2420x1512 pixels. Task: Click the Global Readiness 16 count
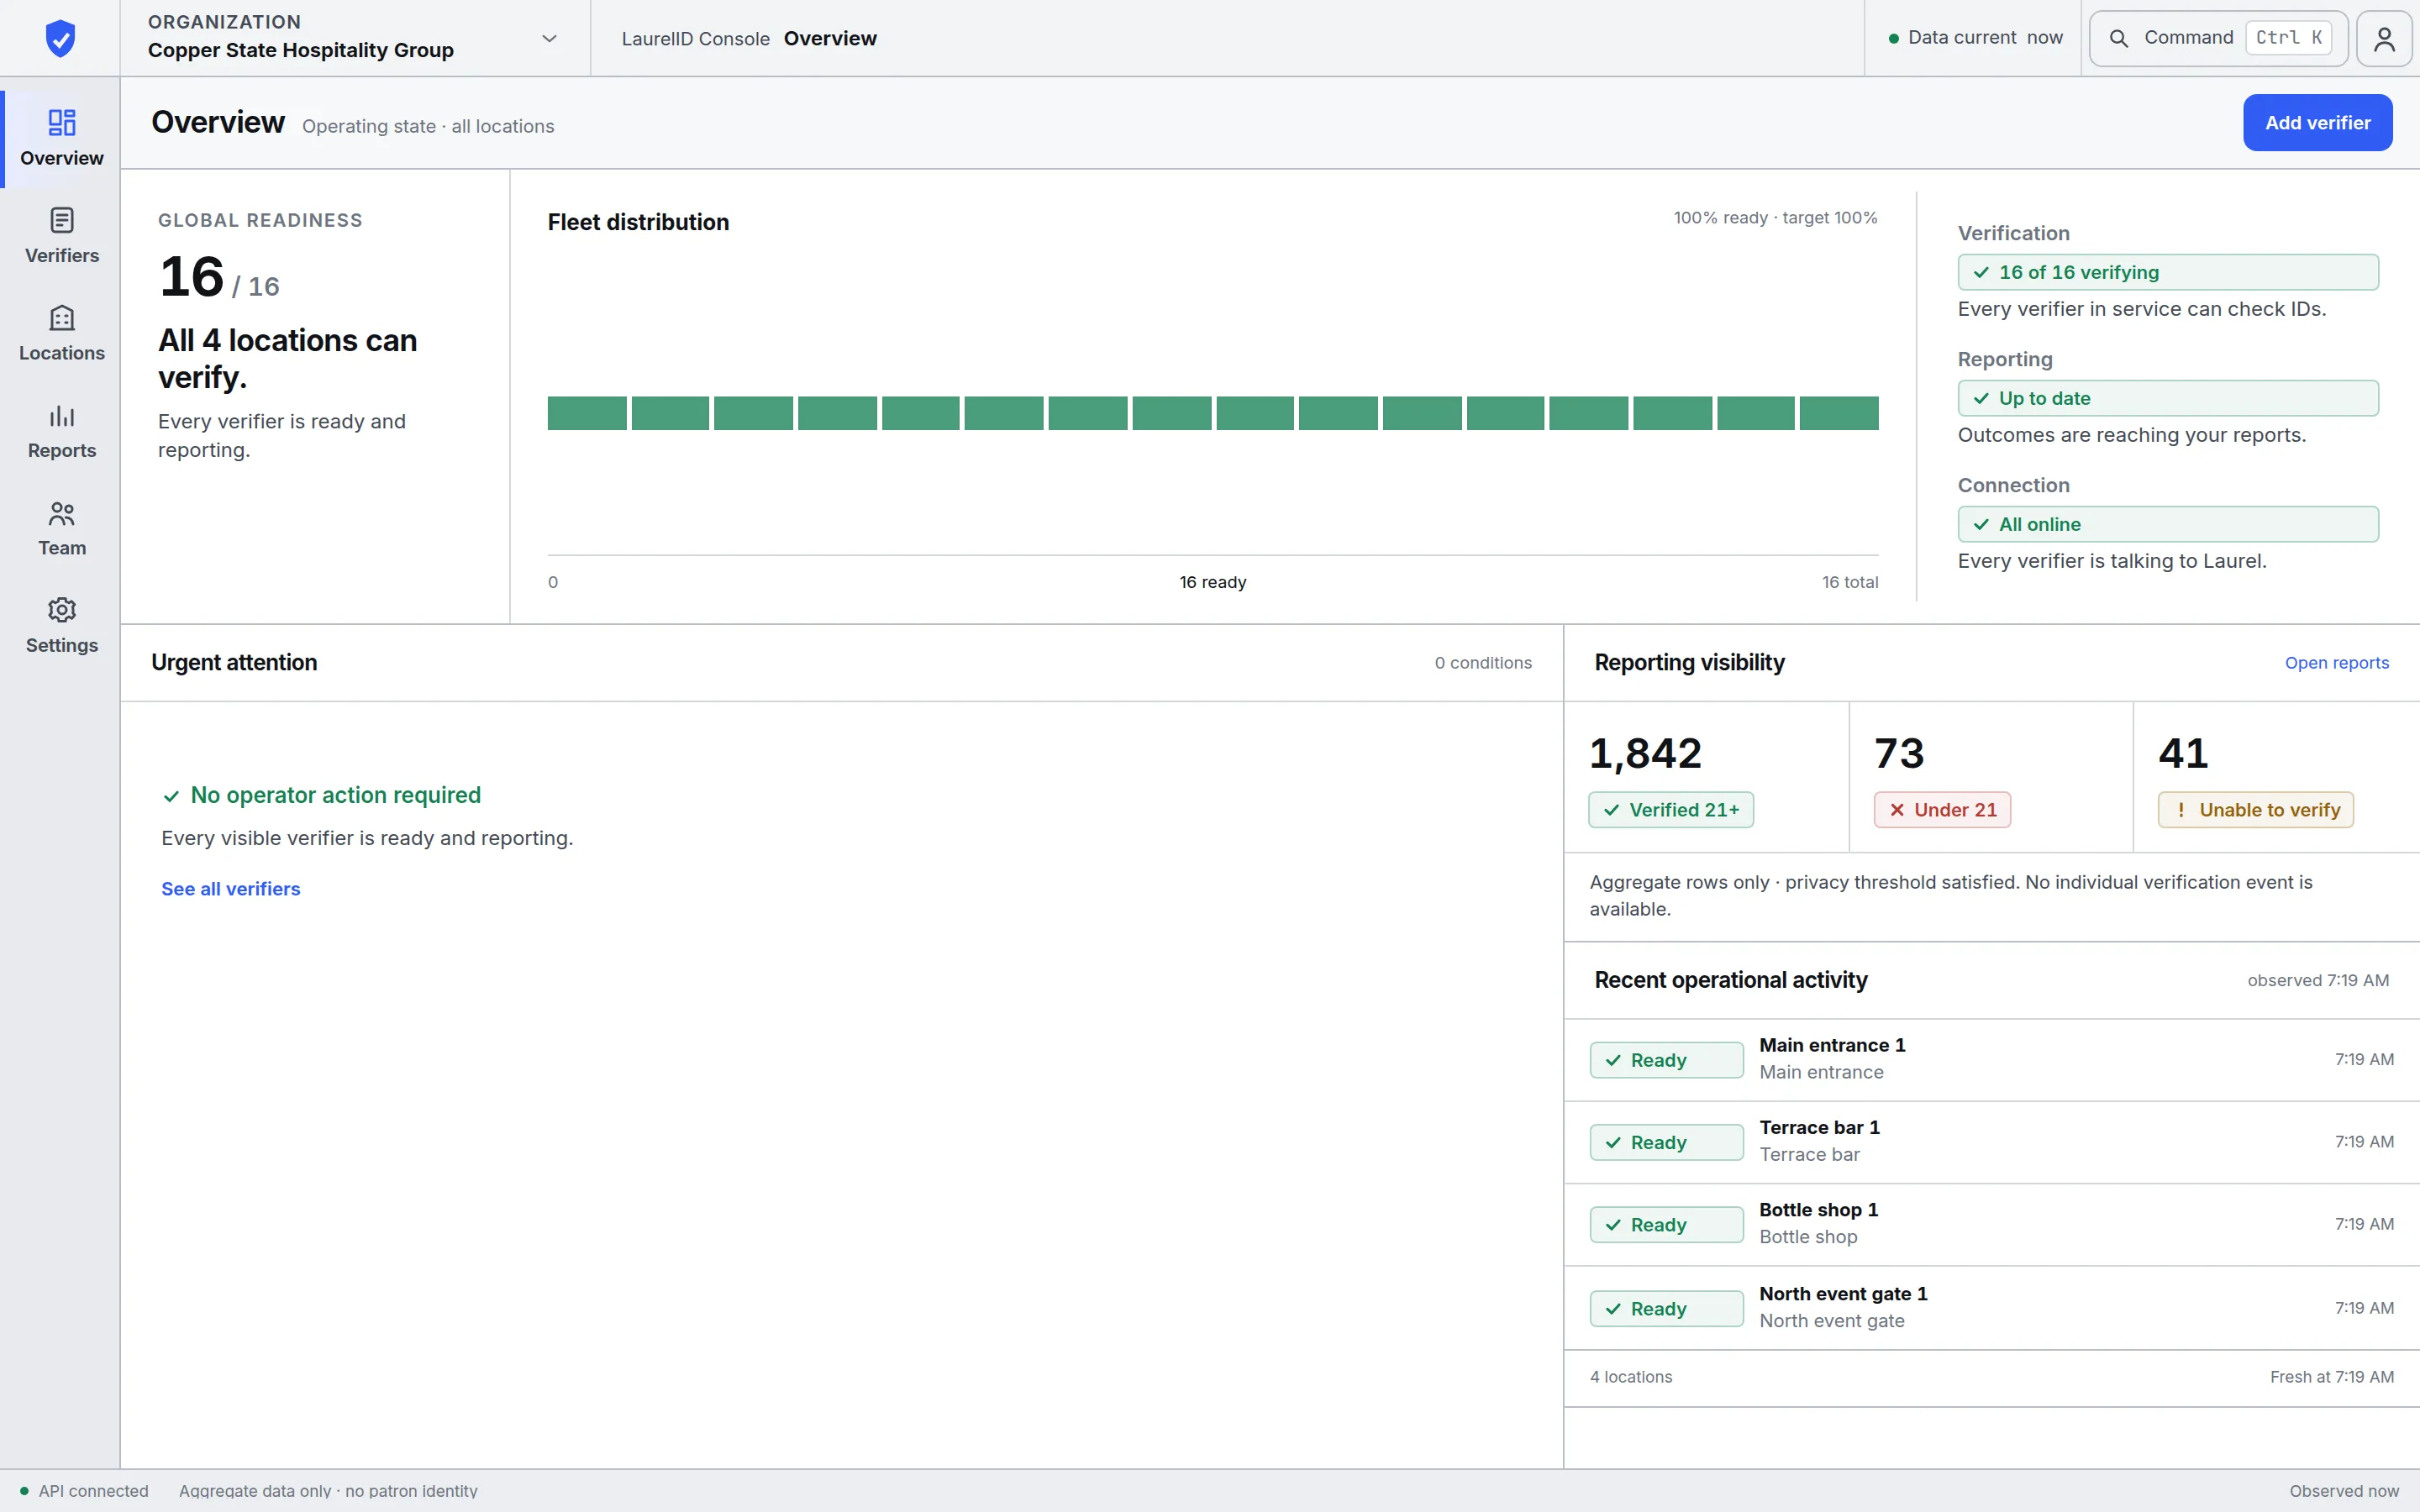pyautogui.click(x=192, y=277)
